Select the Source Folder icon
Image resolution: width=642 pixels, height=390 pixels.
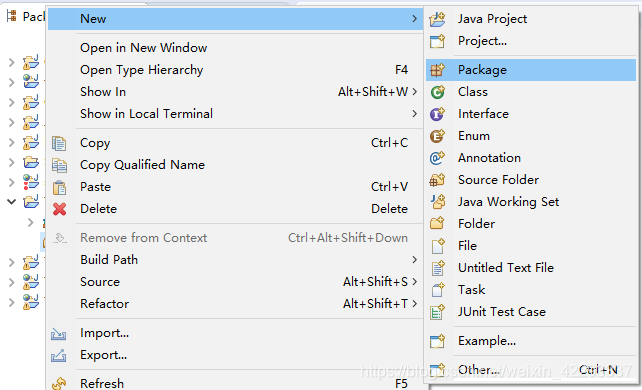[437, 180]
